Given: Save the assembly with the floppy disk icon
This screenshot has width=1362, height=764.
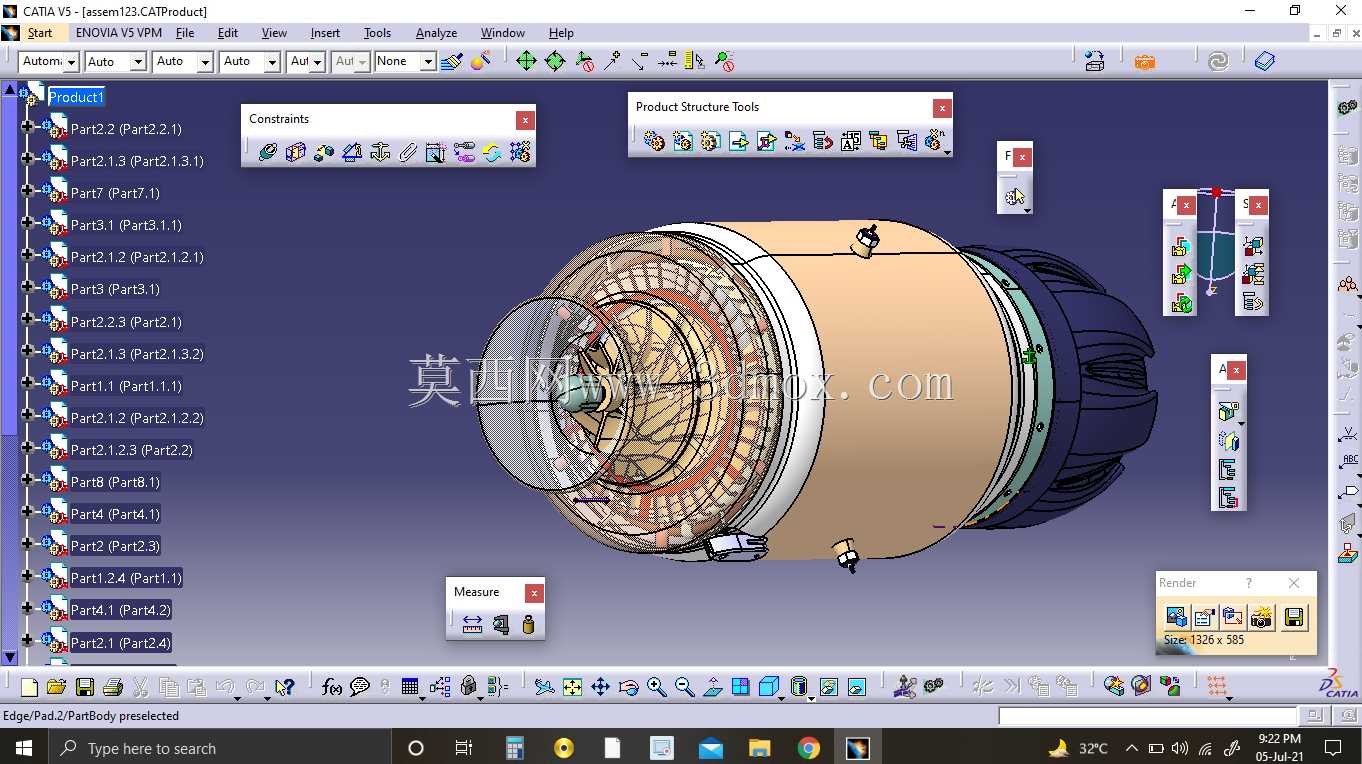Looking at the screenshot, I should tap(85, 687).
